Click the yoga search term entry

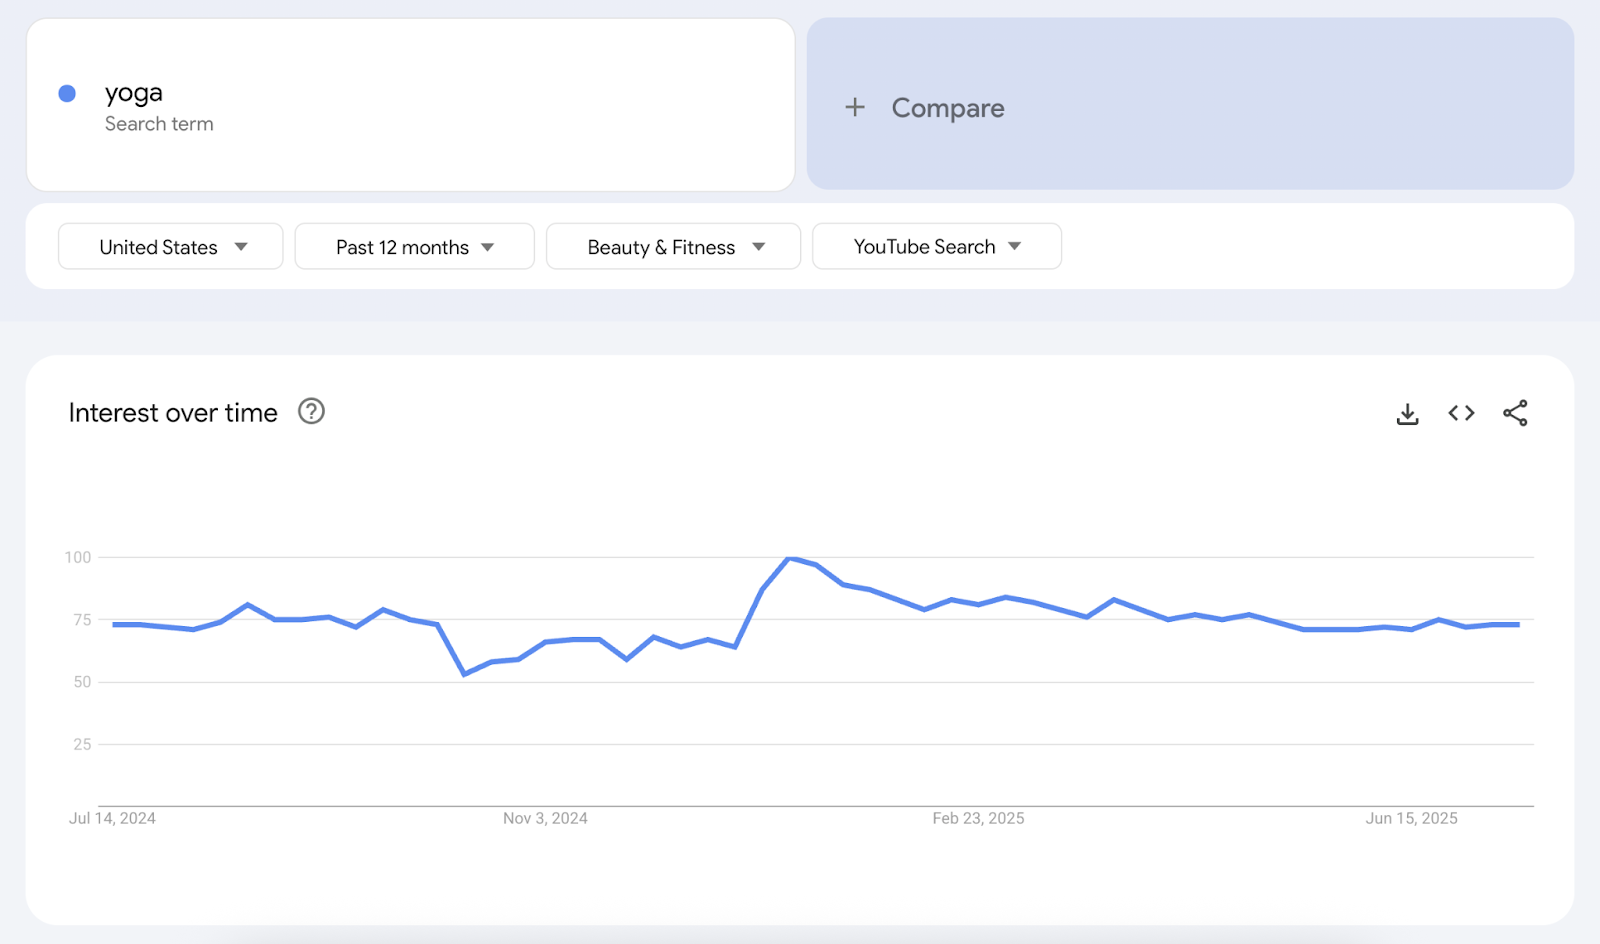pos(134,92)
